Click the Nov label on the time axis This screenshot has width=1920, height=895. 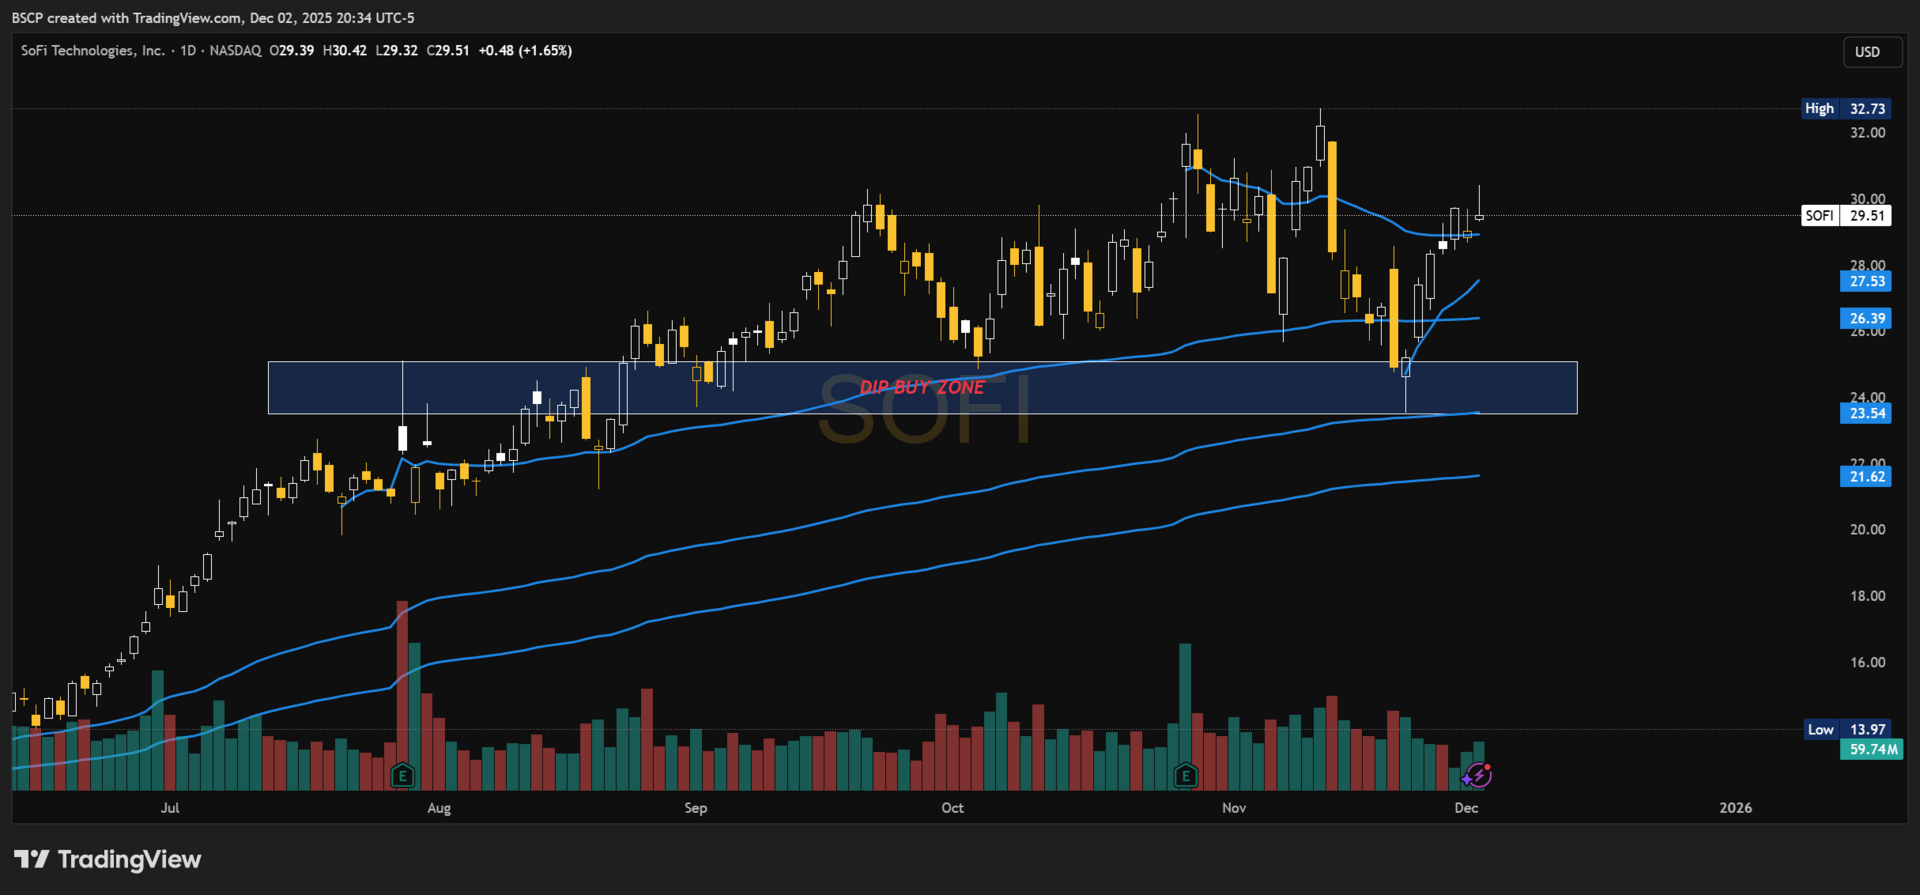1234,808
